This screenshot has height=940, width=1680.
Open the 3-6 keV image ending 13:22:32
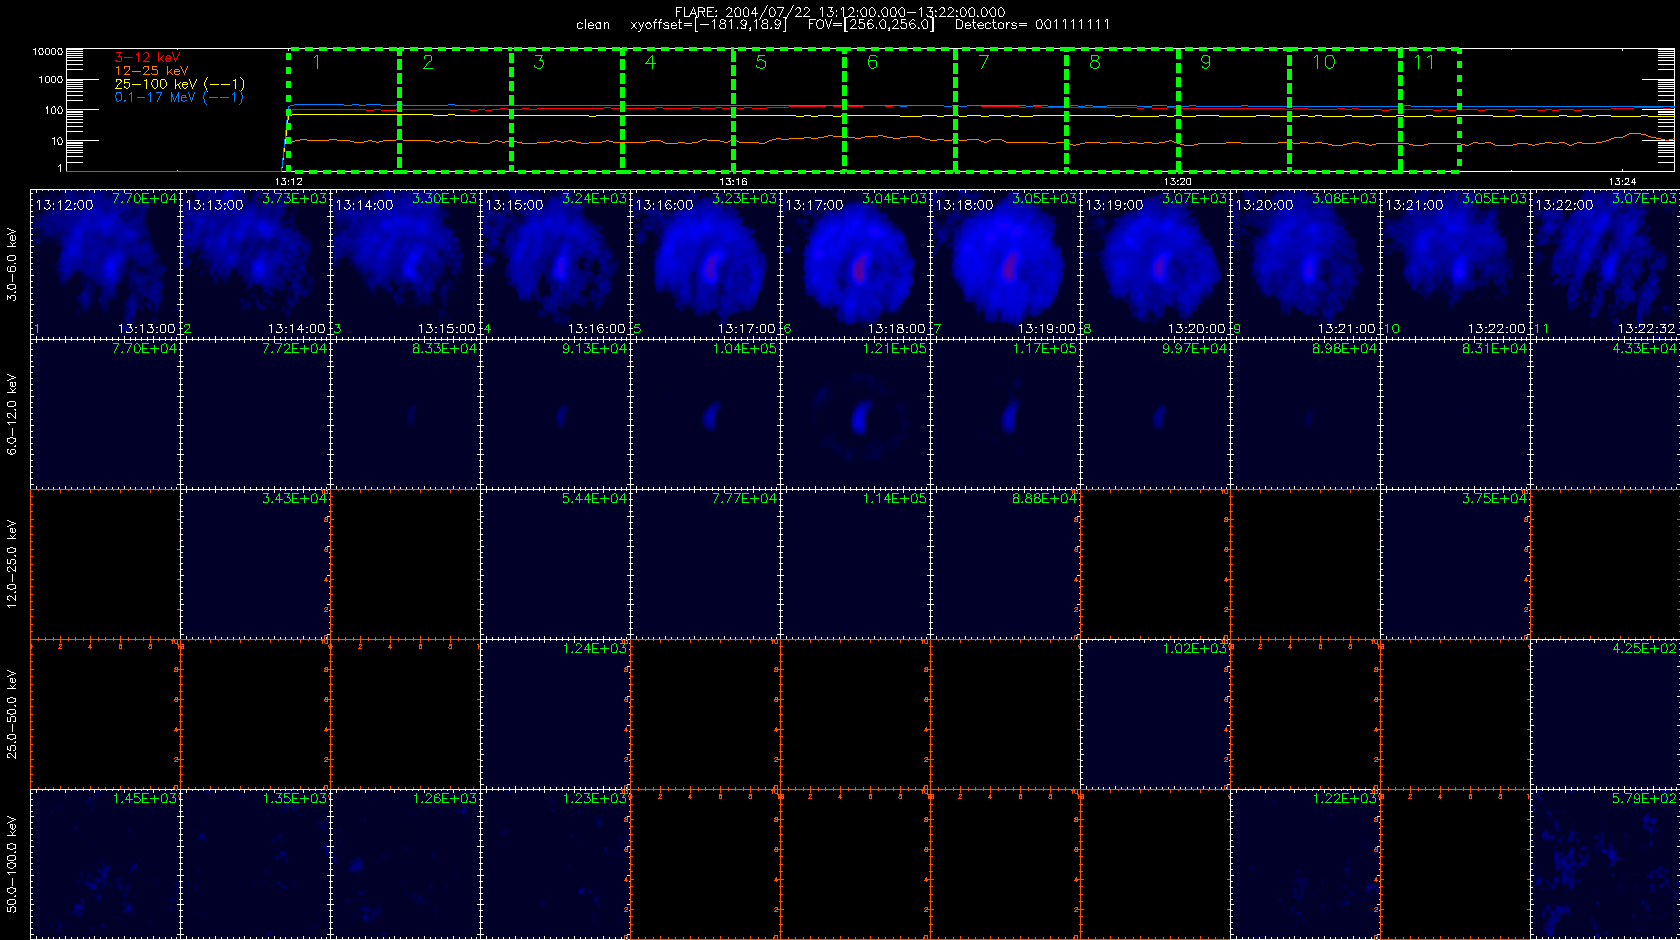1605,264
